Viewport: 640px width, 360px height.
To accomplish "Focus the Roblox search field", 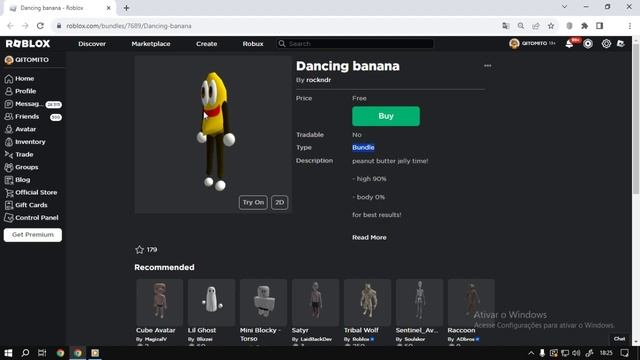I will [355, 44].
